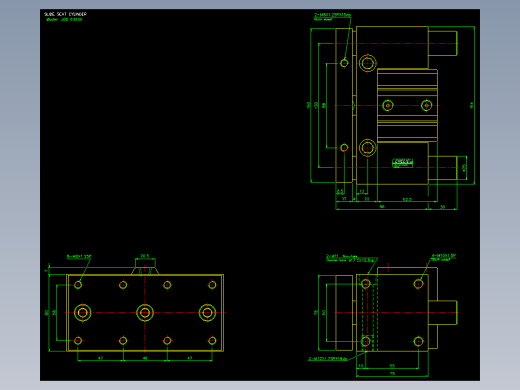Select the green Model line under the title
The width and height of the screenshot is (520, 390).
[64, 19]
